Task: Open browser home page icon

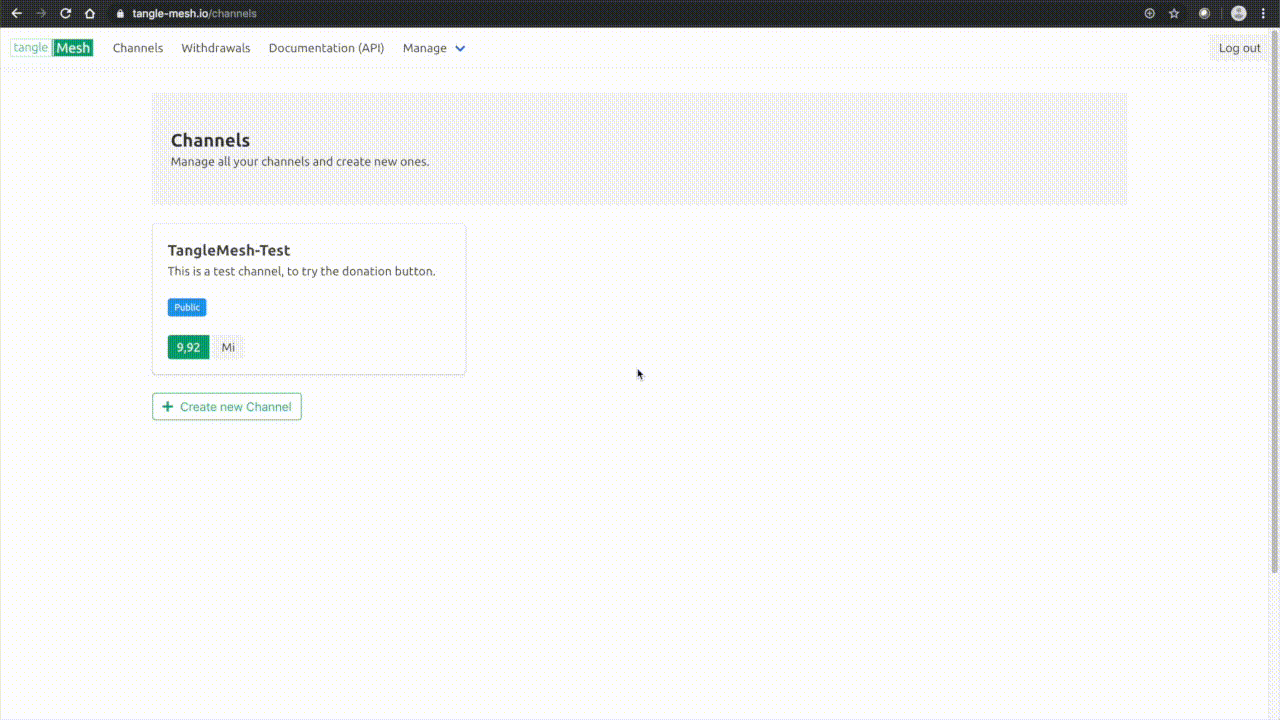Action: point(90,14)
